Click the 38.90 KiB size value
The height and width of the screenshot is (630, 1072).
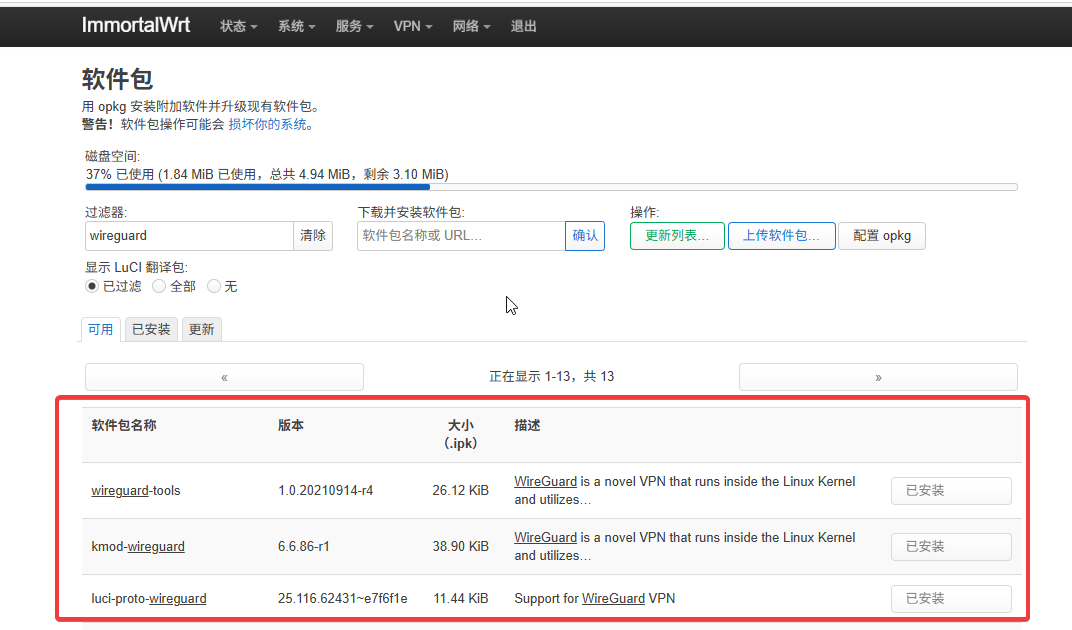pyautogui.click(x=460, y=547)
